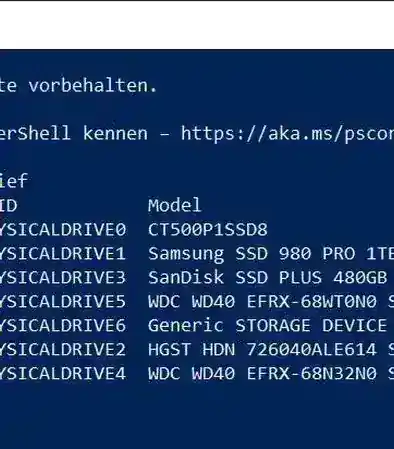Click the PHYSICALDRIVE6 device ID
Image resolution: width=394 pixels, height=449 pixels.
[63, 325]
